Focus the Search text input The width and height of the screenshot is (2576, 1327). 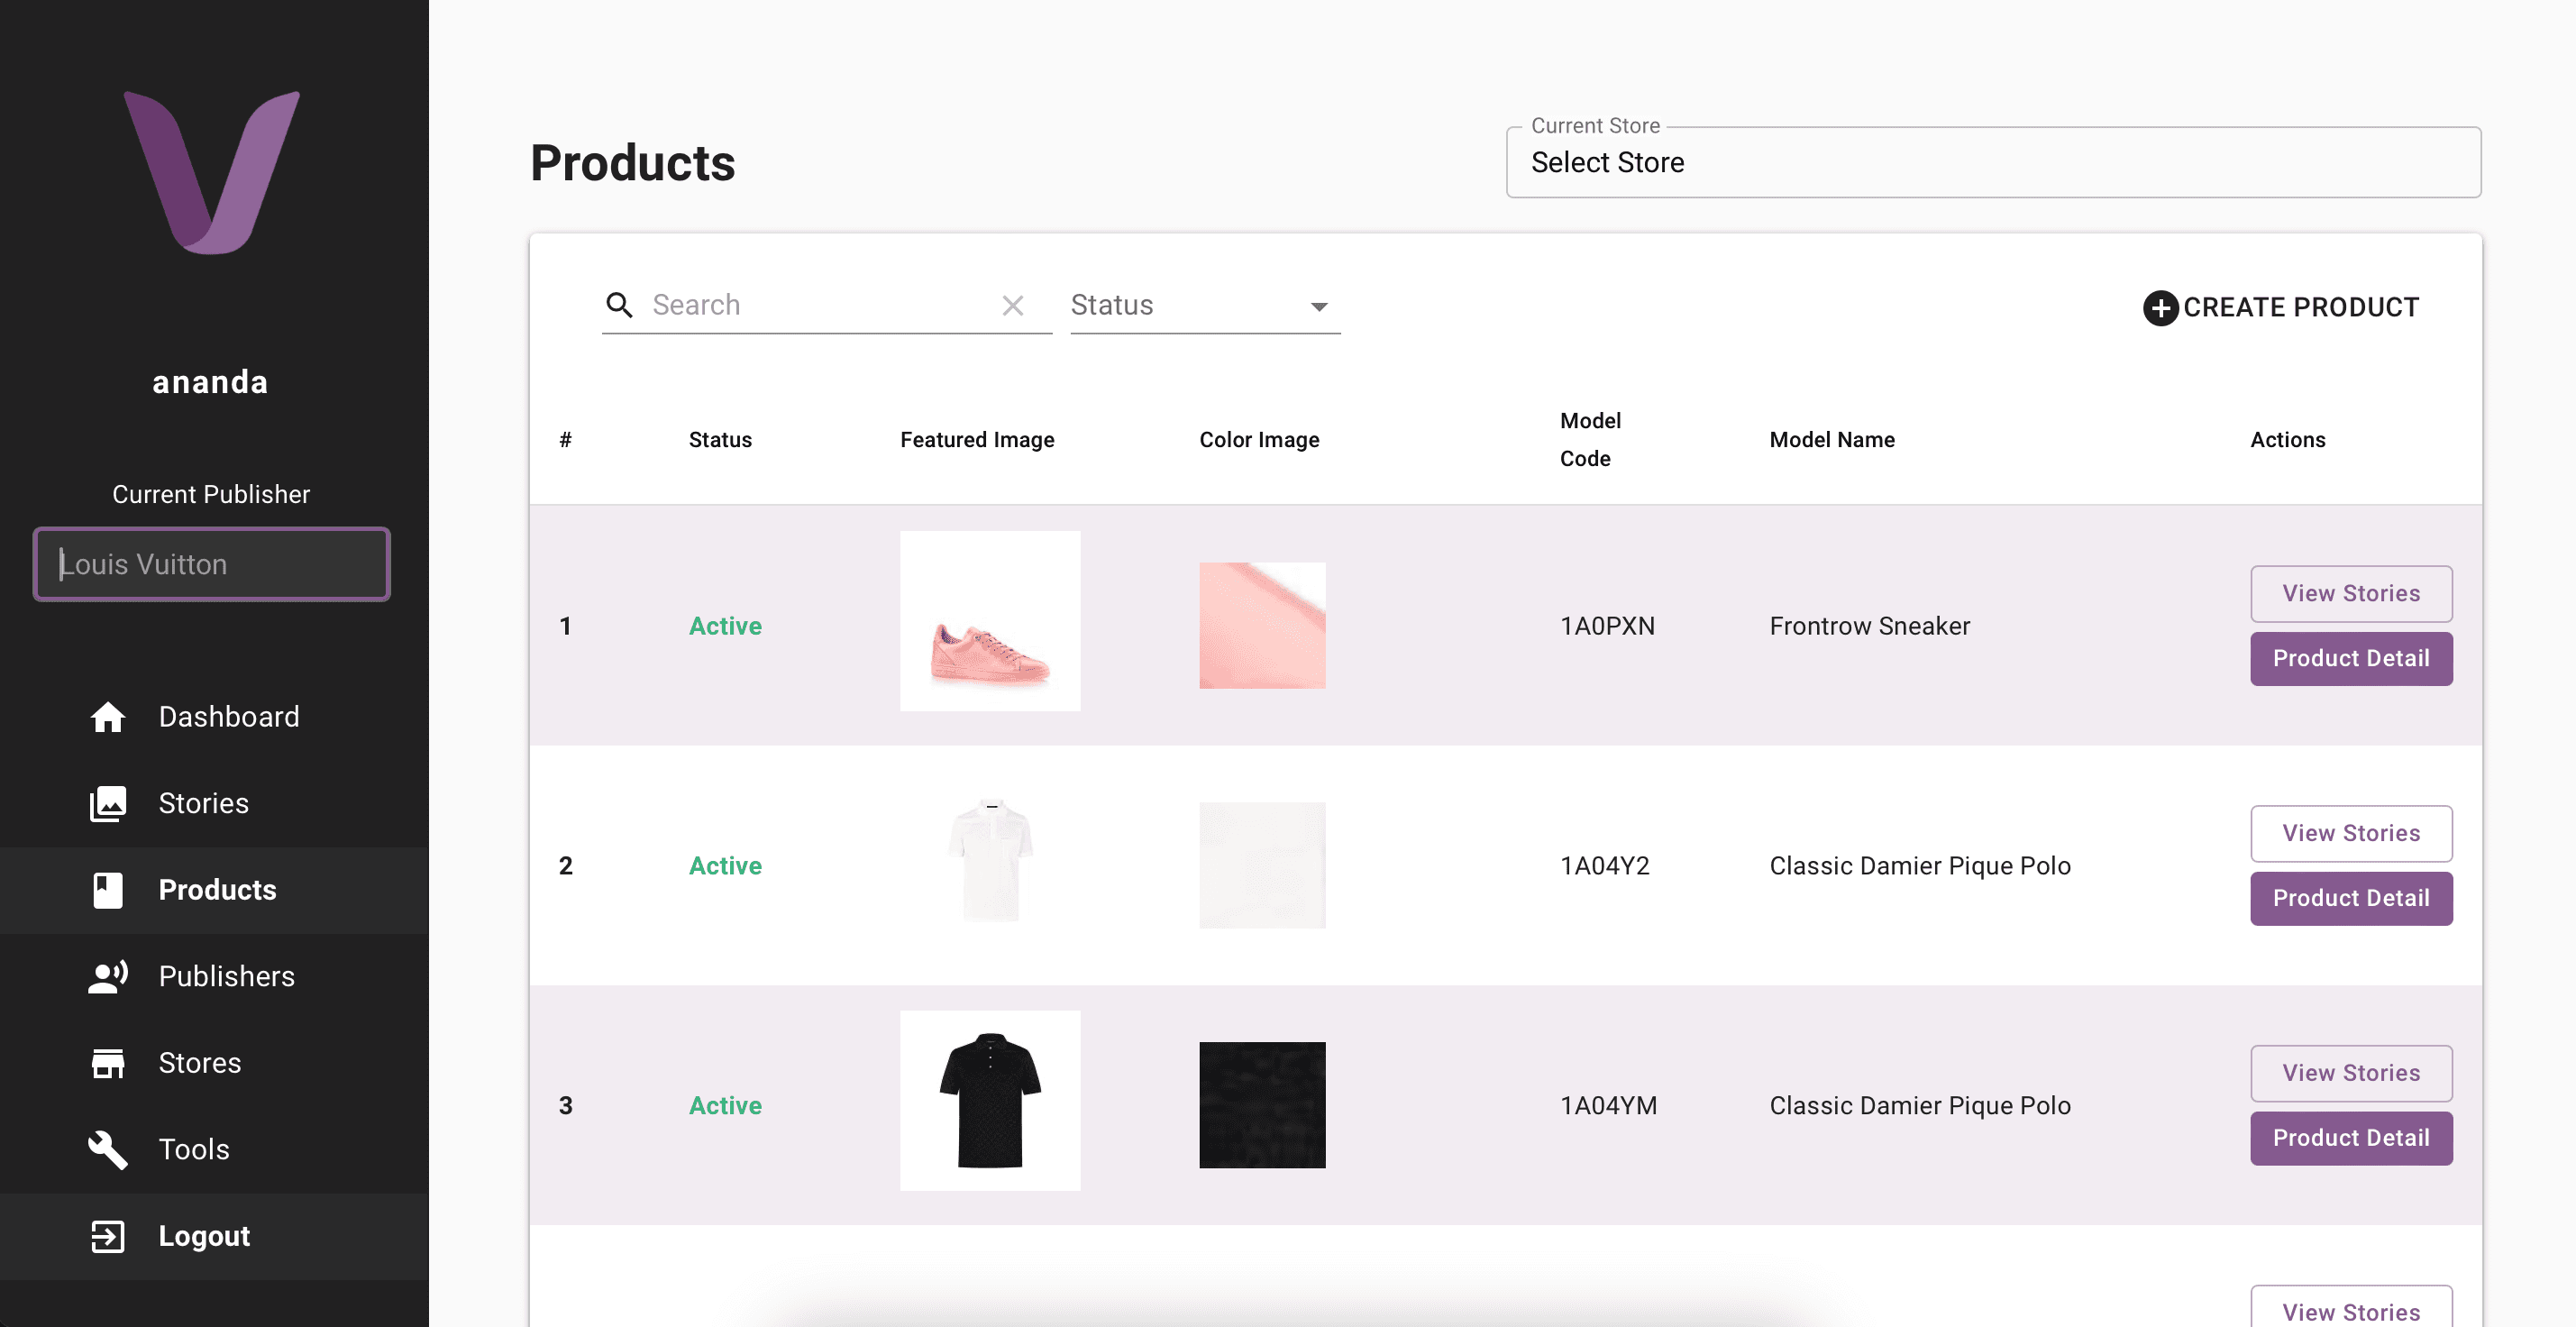click(x=815, y=305)
